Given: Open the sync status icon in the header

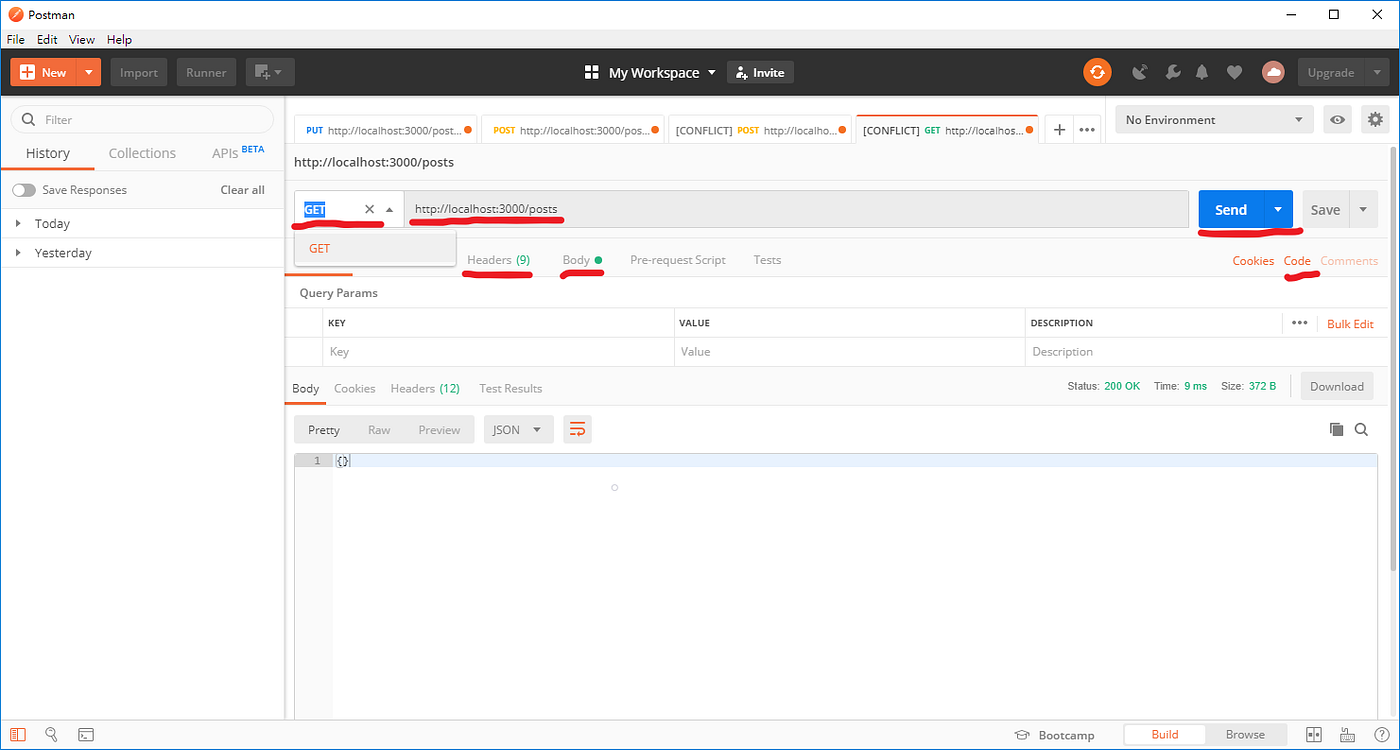Looking at the screenshot, I should [1097, 72].
